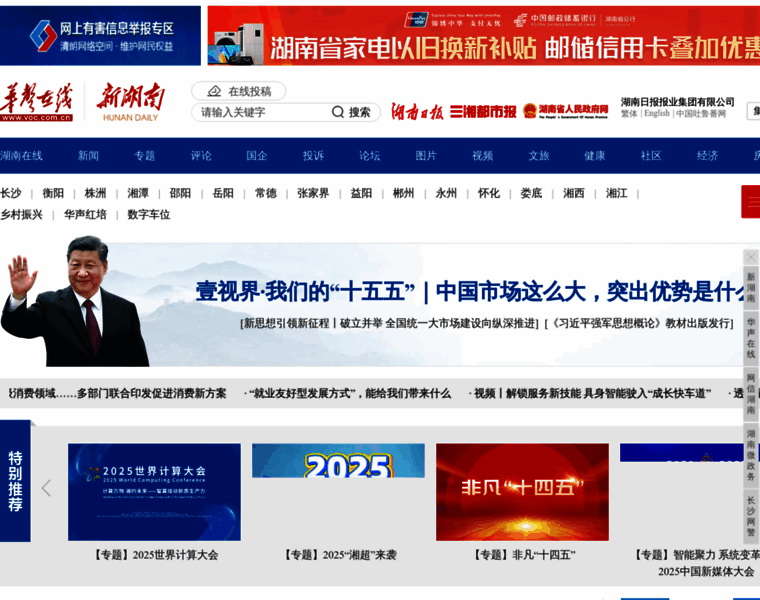Viewport: 760px width, 600px height.
Task: Open the 湖南微政务 side panel link
Action: coord(751,456)
